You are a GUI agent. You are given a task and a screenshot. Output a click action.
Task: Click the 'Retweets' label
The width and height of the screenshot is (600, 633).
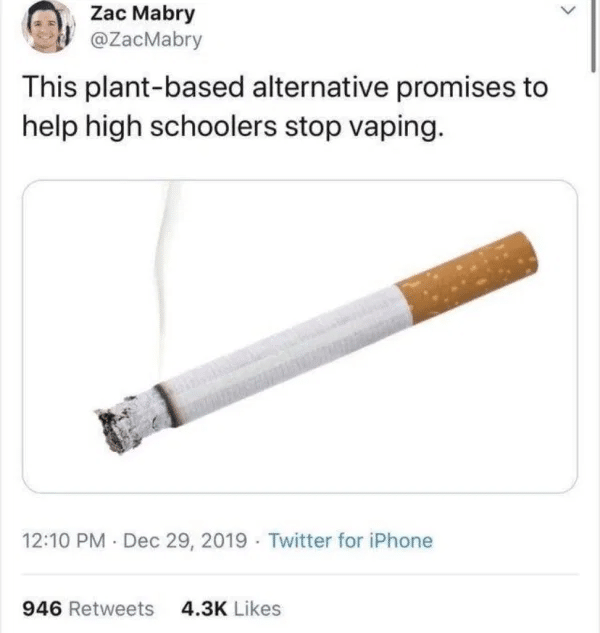(111, 608)
